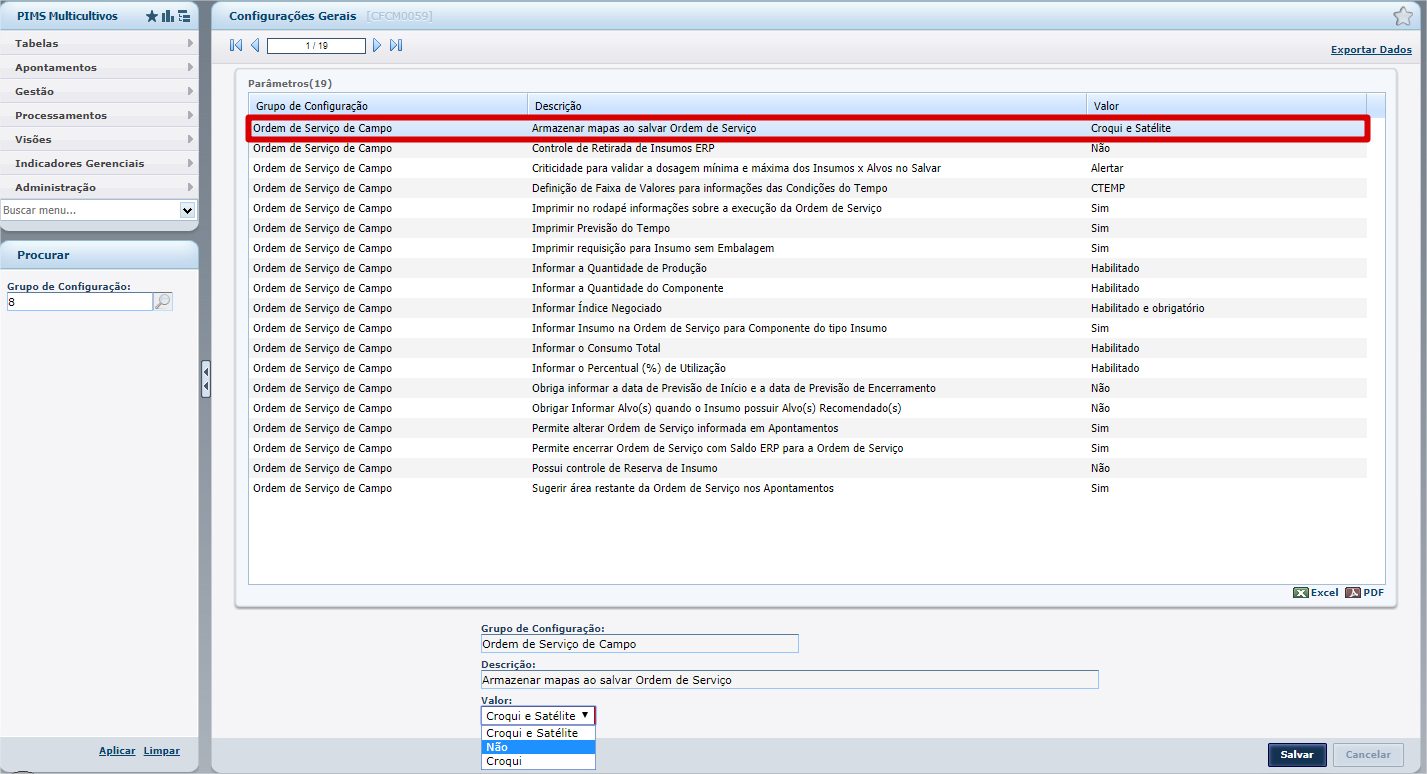The image size is (1427, 774).
Task: Click the Salvar button
Action: pyautogui.click(x=1297, y=755)
